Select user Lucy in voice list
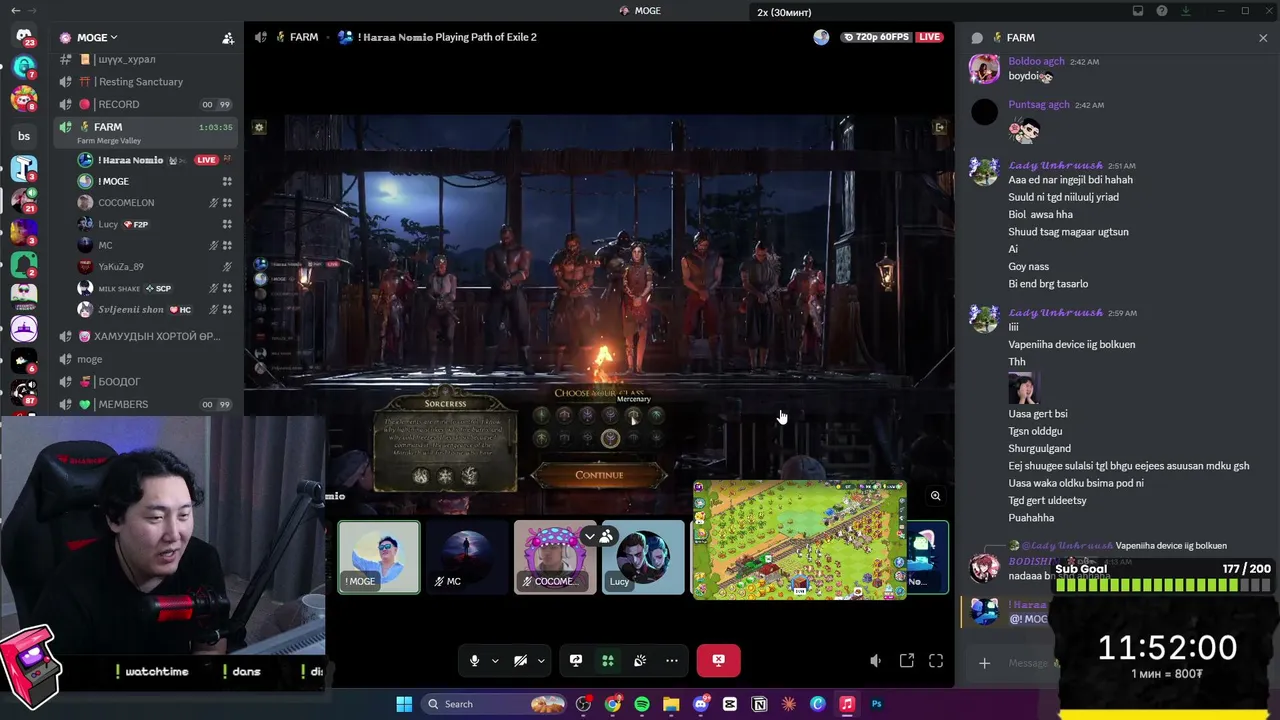The width and height of the screenshot is (1280, 720). click(155, 224)
